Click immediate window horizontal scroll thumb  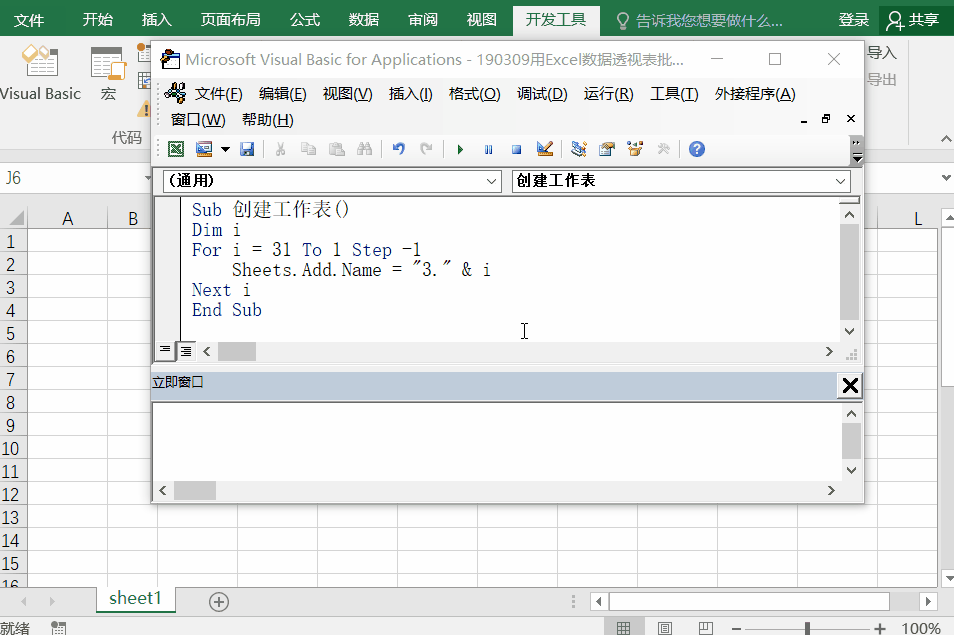[195, 490]
